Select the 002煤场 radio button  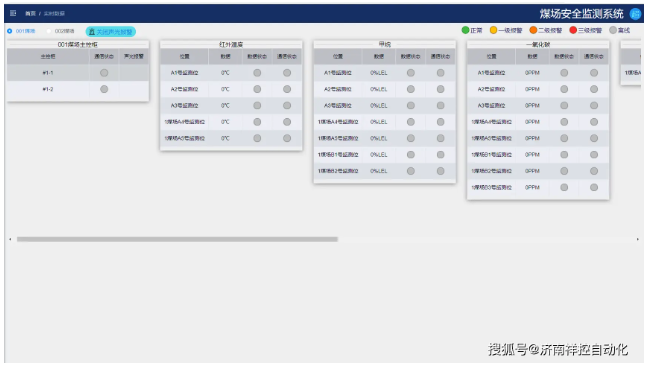49,31
